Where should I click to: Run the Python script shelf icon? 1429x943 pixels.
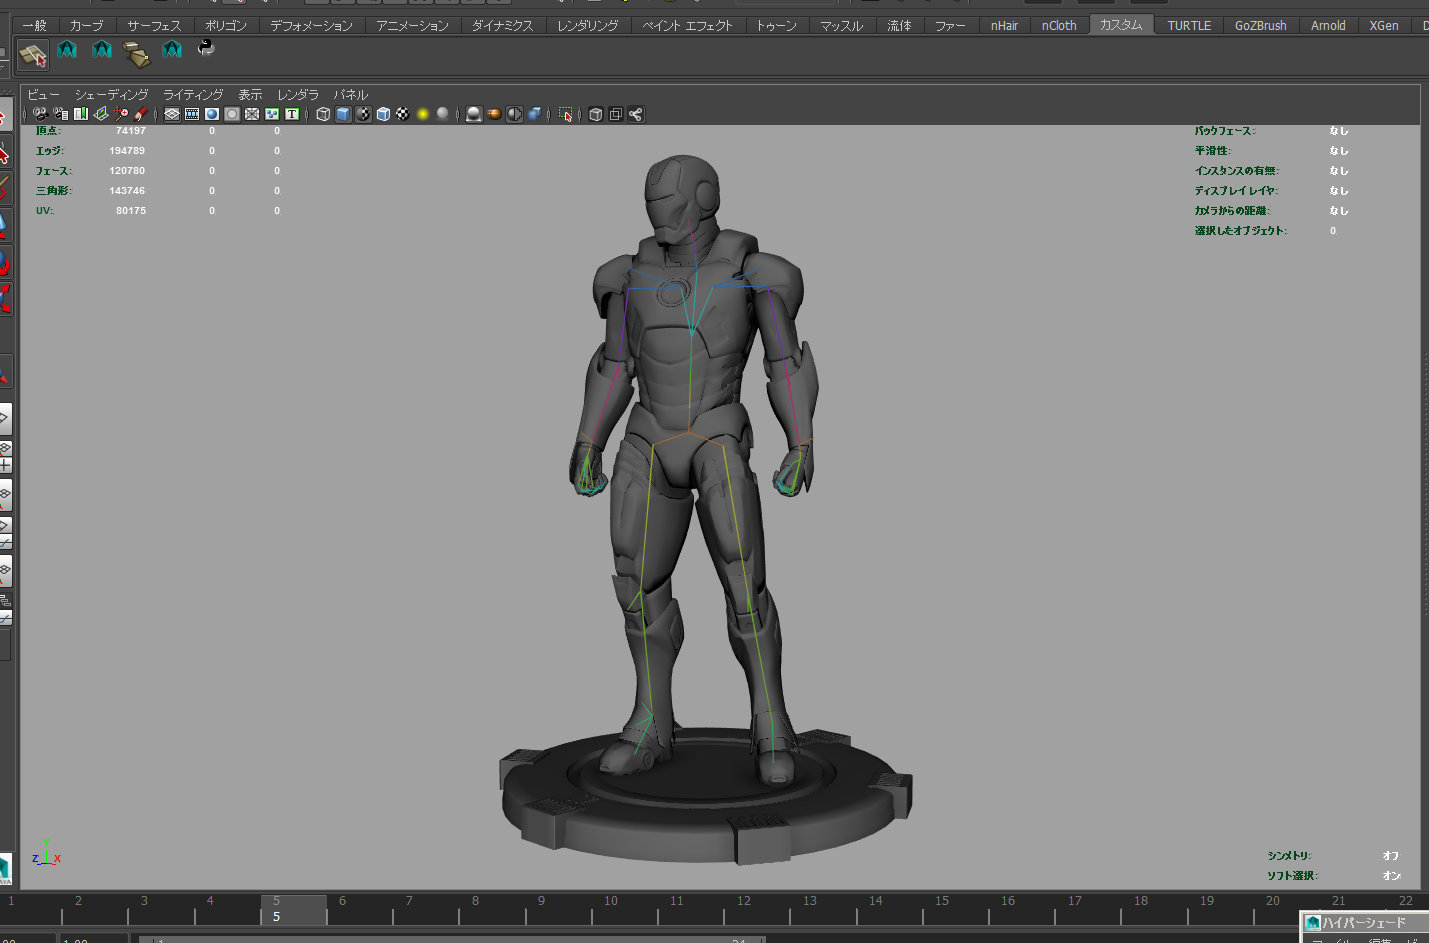click(206, 47)
